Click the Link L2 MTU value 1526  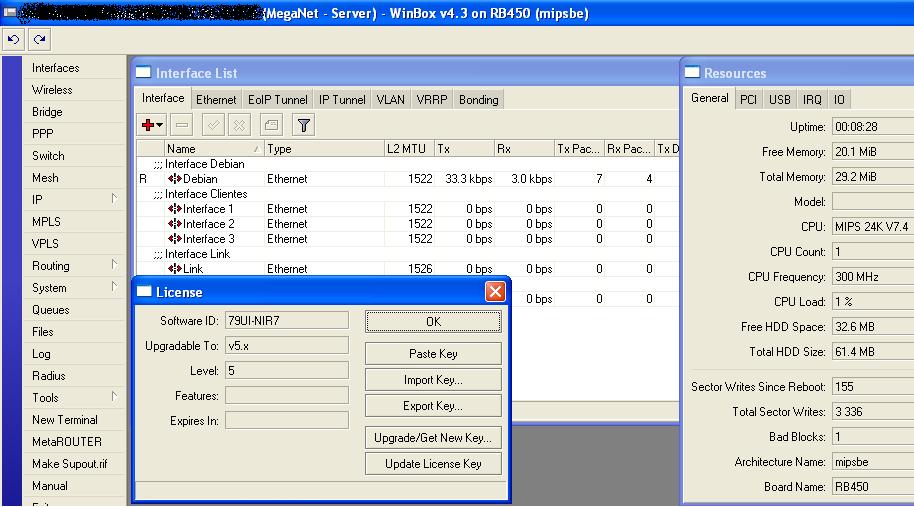click(420, 269)
